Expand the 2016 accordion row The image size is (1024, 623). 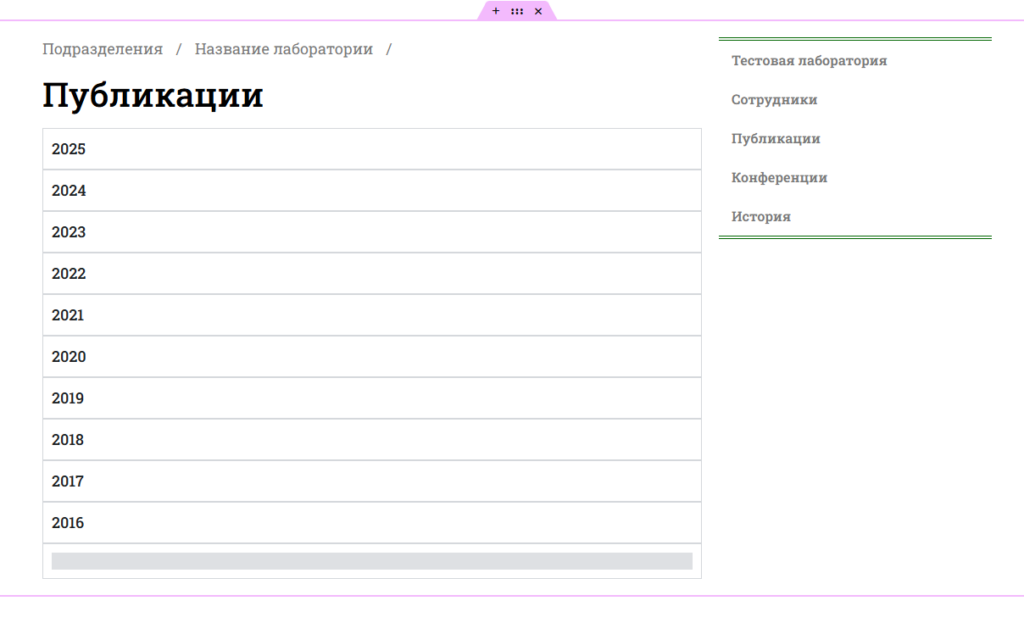(x=371, y=523)
